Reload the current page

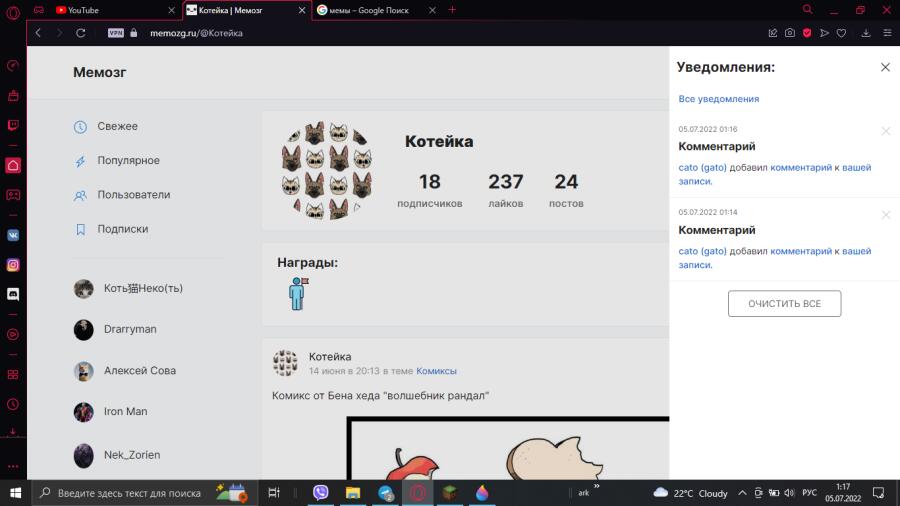pyautogui.click(x=81, y=33)
